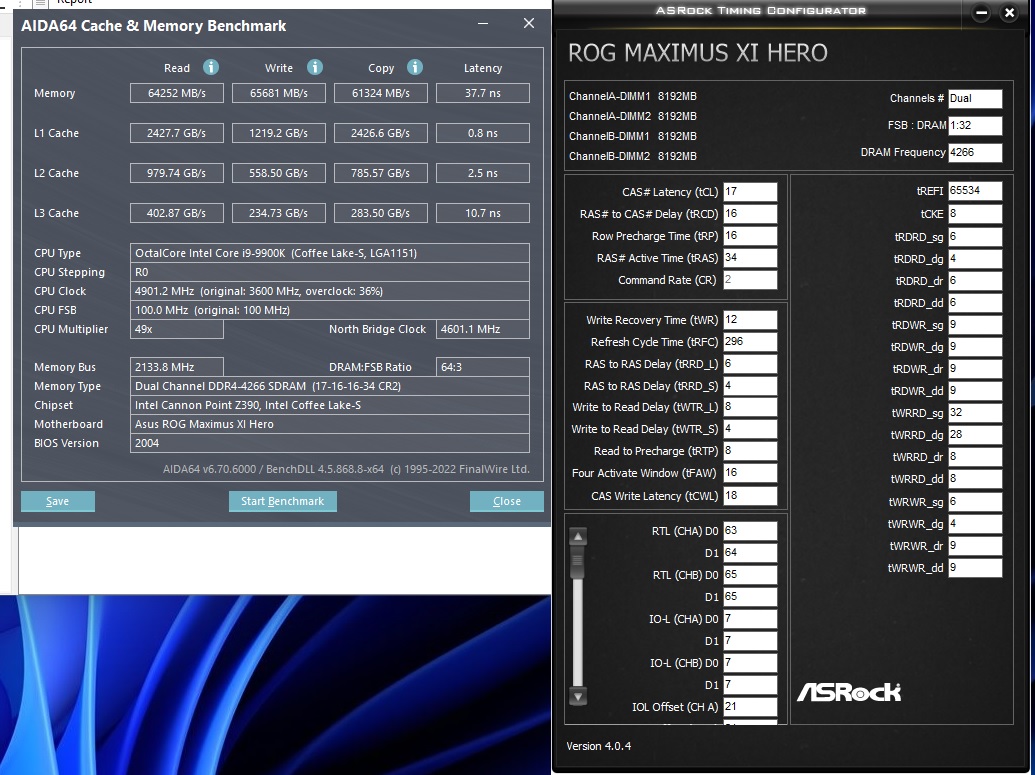This screenshot has height=775, width=1035.
Task: Click Write Recovery Time (tWR) field
Action: pos(750,320)
